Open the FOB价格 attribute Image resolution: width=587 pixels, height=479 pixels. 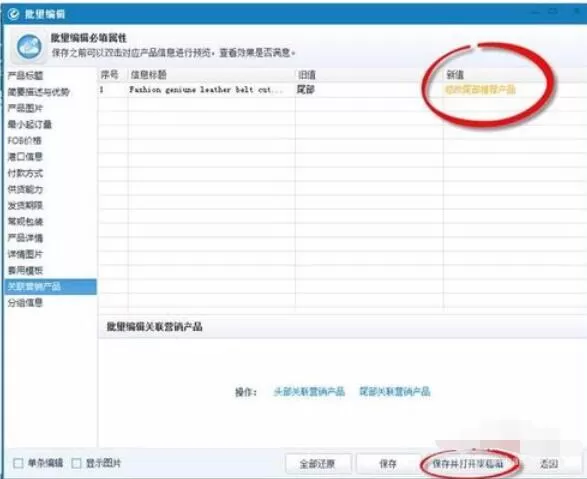pos(24,141)
